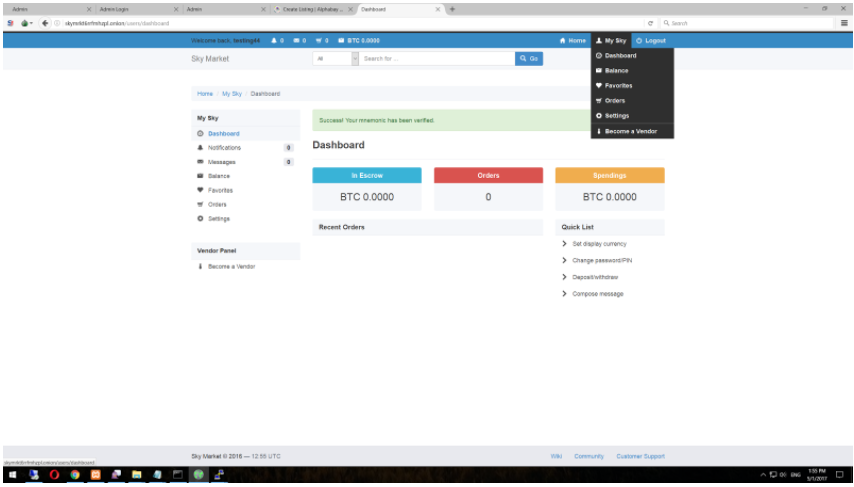Close the Admin Login tab
The image size is (854, 487).
[x=176, y=9]
